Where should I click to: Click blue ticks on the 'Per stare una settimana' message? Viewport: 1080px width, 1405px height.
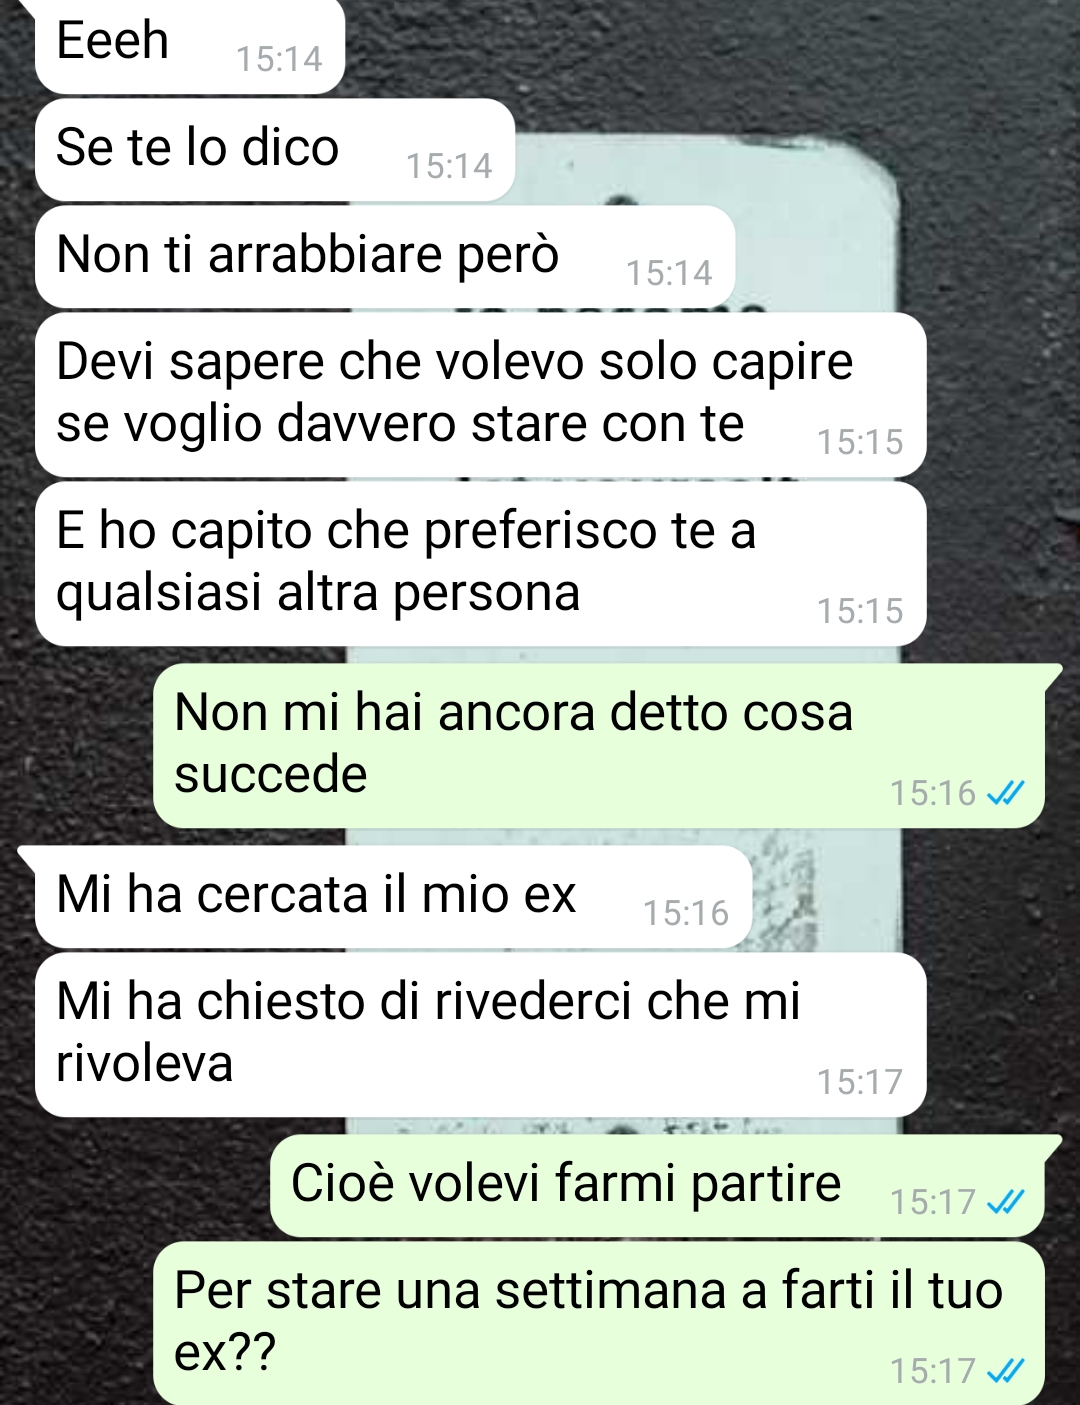click(x=1005, y=1371)
